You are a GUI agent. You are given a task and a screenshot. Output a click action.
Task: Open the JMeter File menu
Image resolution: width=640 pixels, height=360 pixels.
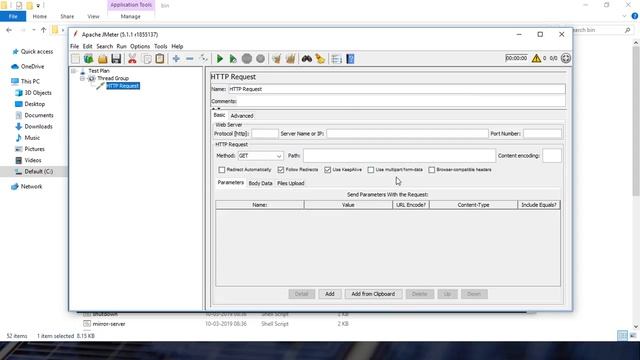(74, 47)
